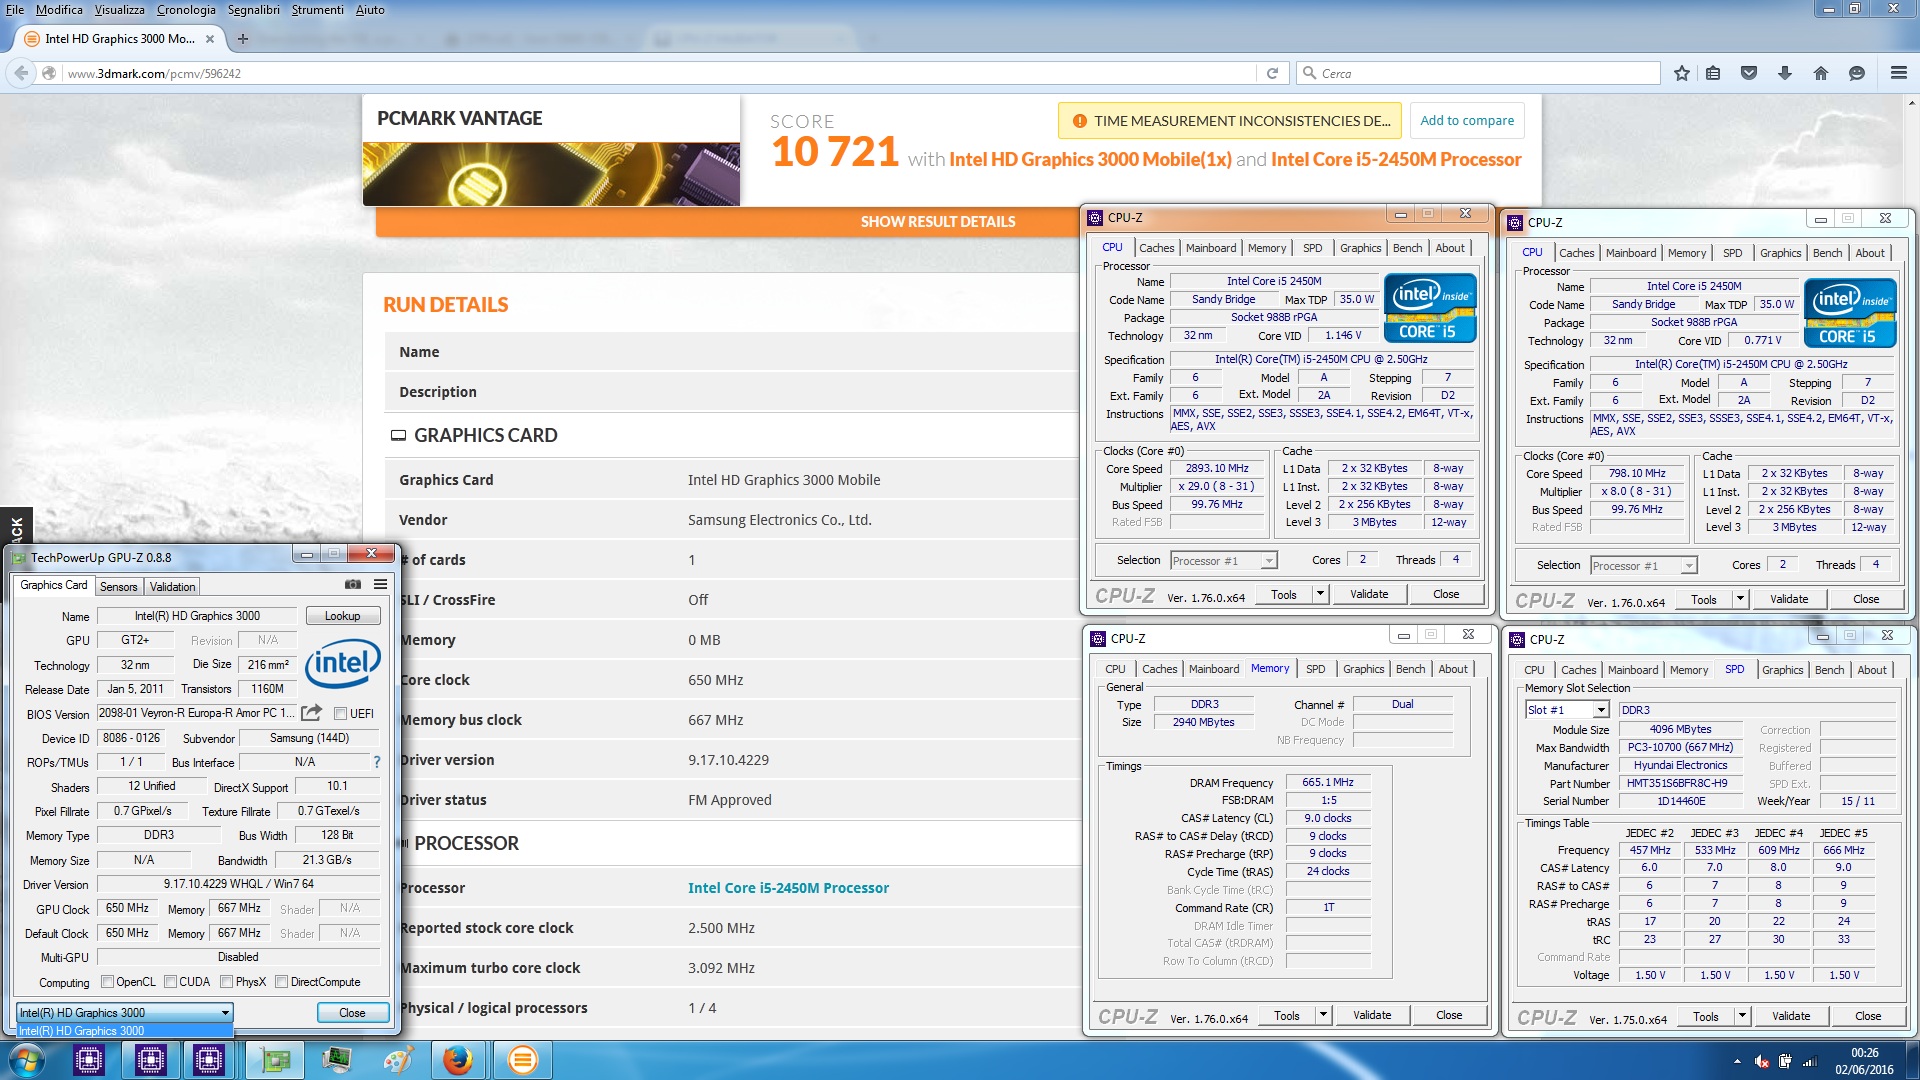Open the Cronologia menu

tap(186, 10)
